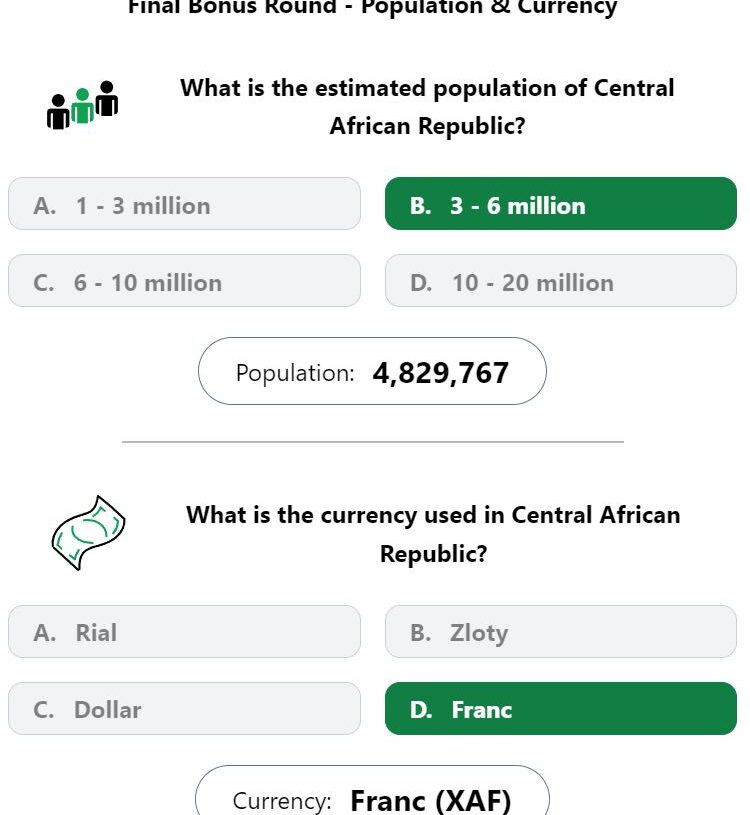This screenshot has width=750, height=815.
Task: Click the Population: 4,829,767 result pill
Action: pyautogui.click(x=372, y=371)
